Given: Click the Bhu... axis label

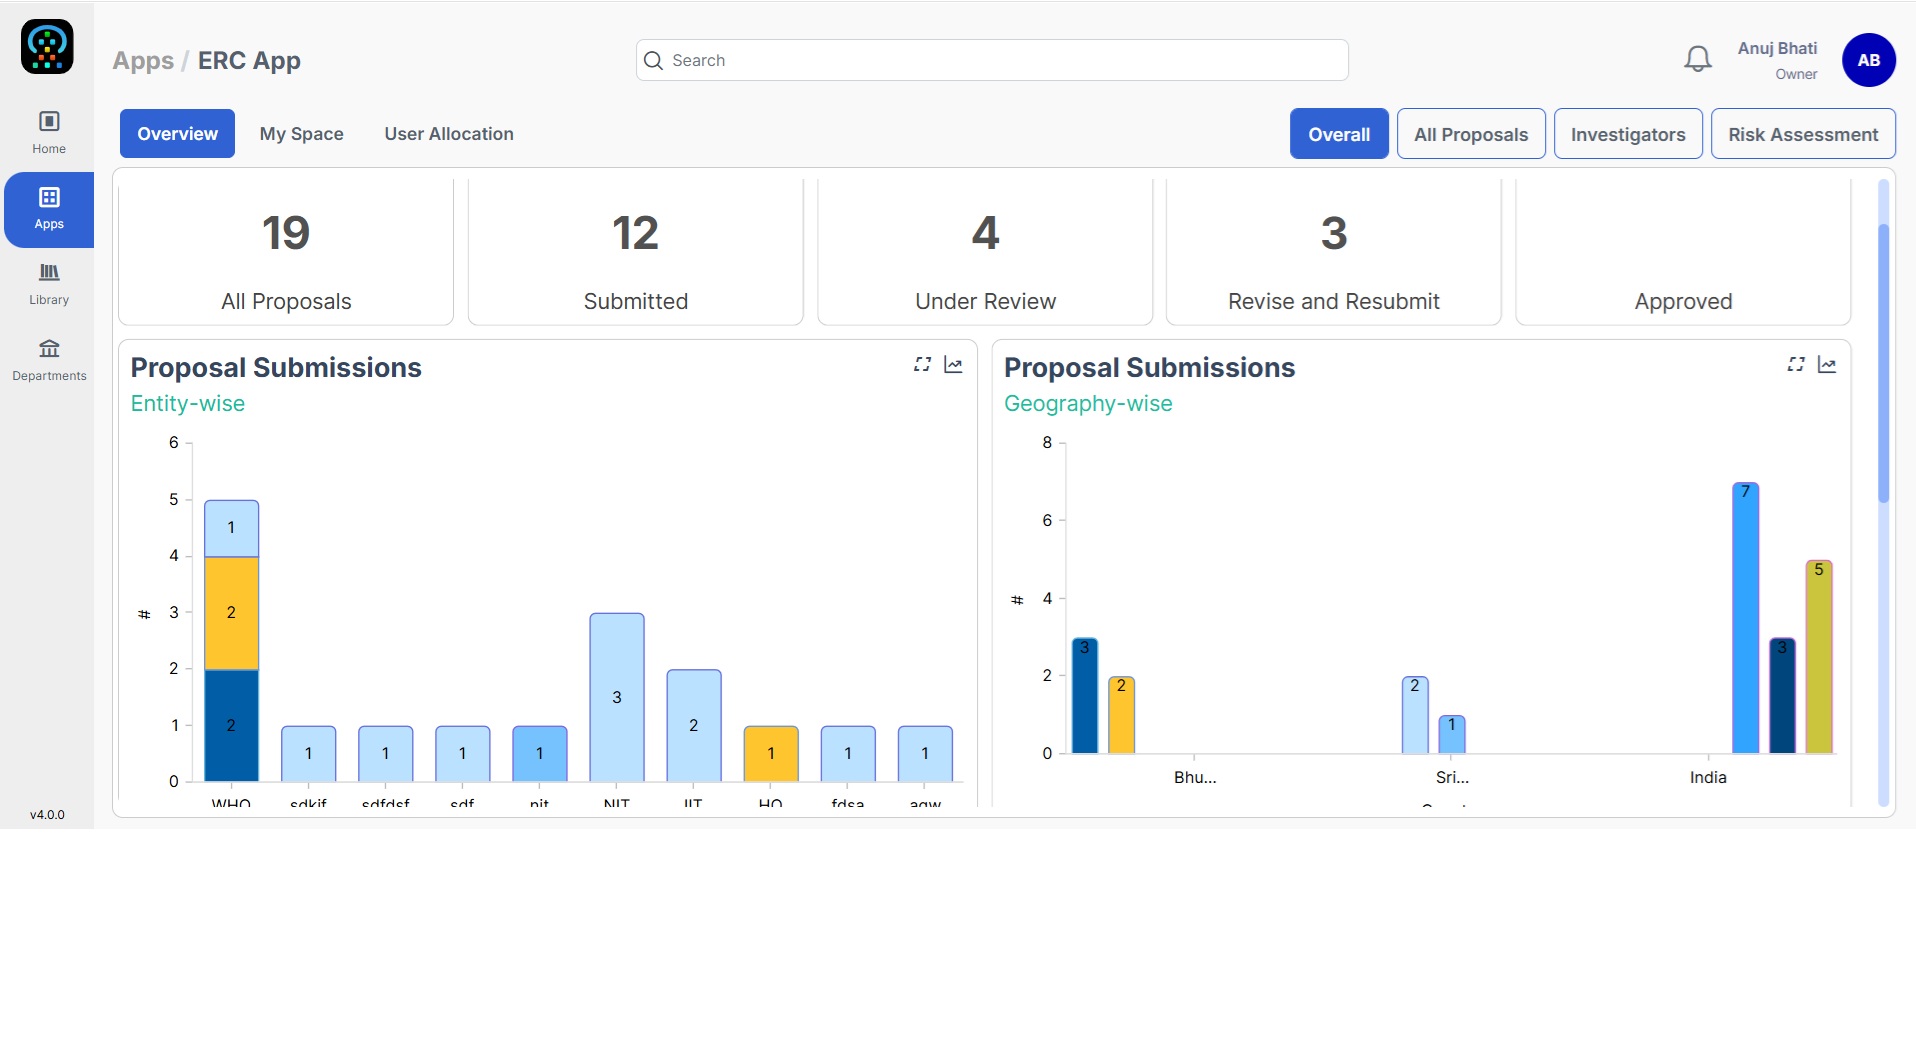Looking at the screenshot, I should pos(1195,777).
